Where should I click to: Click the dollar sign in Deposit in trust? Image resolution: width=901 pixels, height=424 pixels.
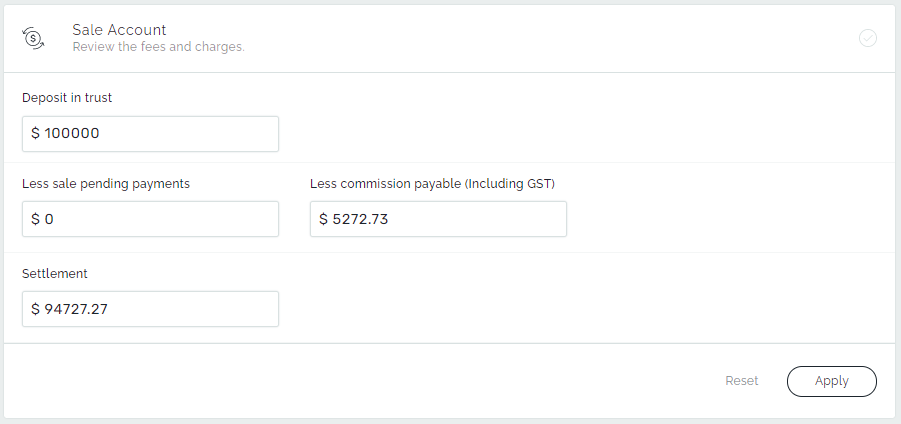(x=36, y=134)
